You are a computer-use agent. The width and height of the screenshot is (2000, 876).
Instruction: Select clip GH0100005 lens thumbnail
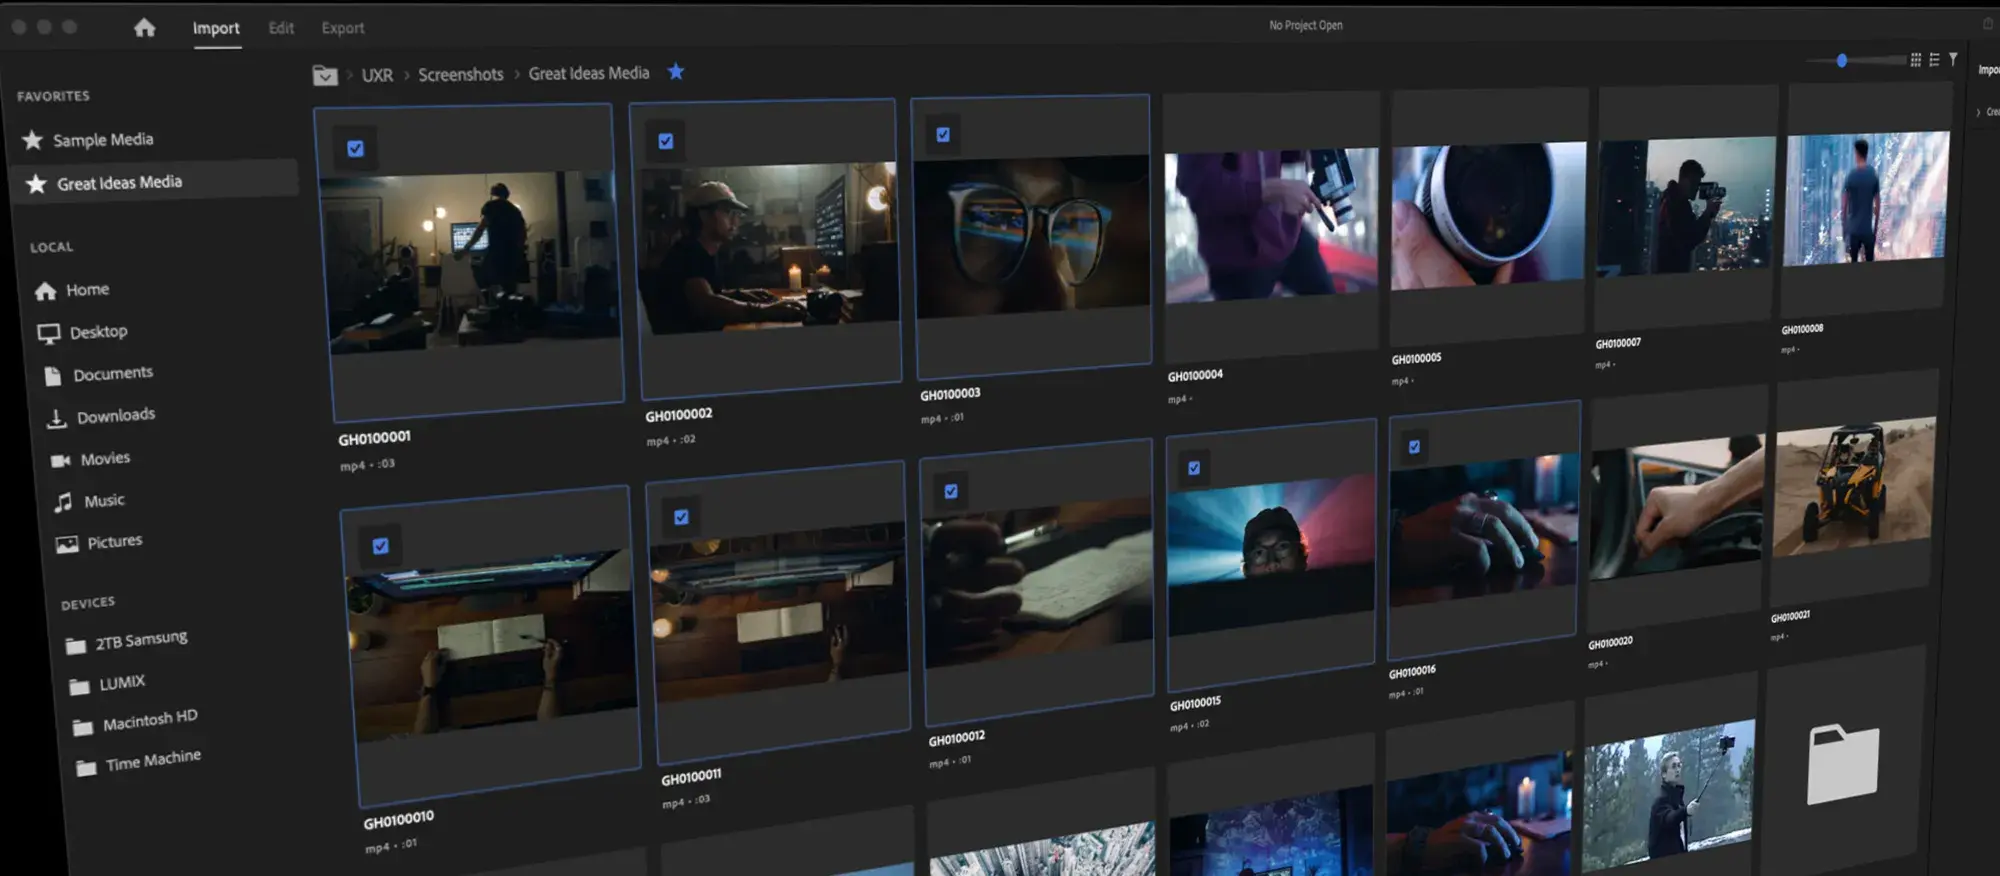(1489, 216)
